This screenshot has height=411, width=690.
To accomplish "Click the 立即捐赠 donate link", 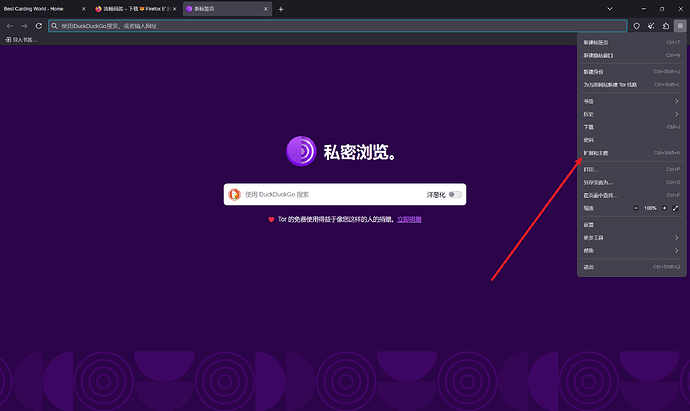I will tap(409, 219).
